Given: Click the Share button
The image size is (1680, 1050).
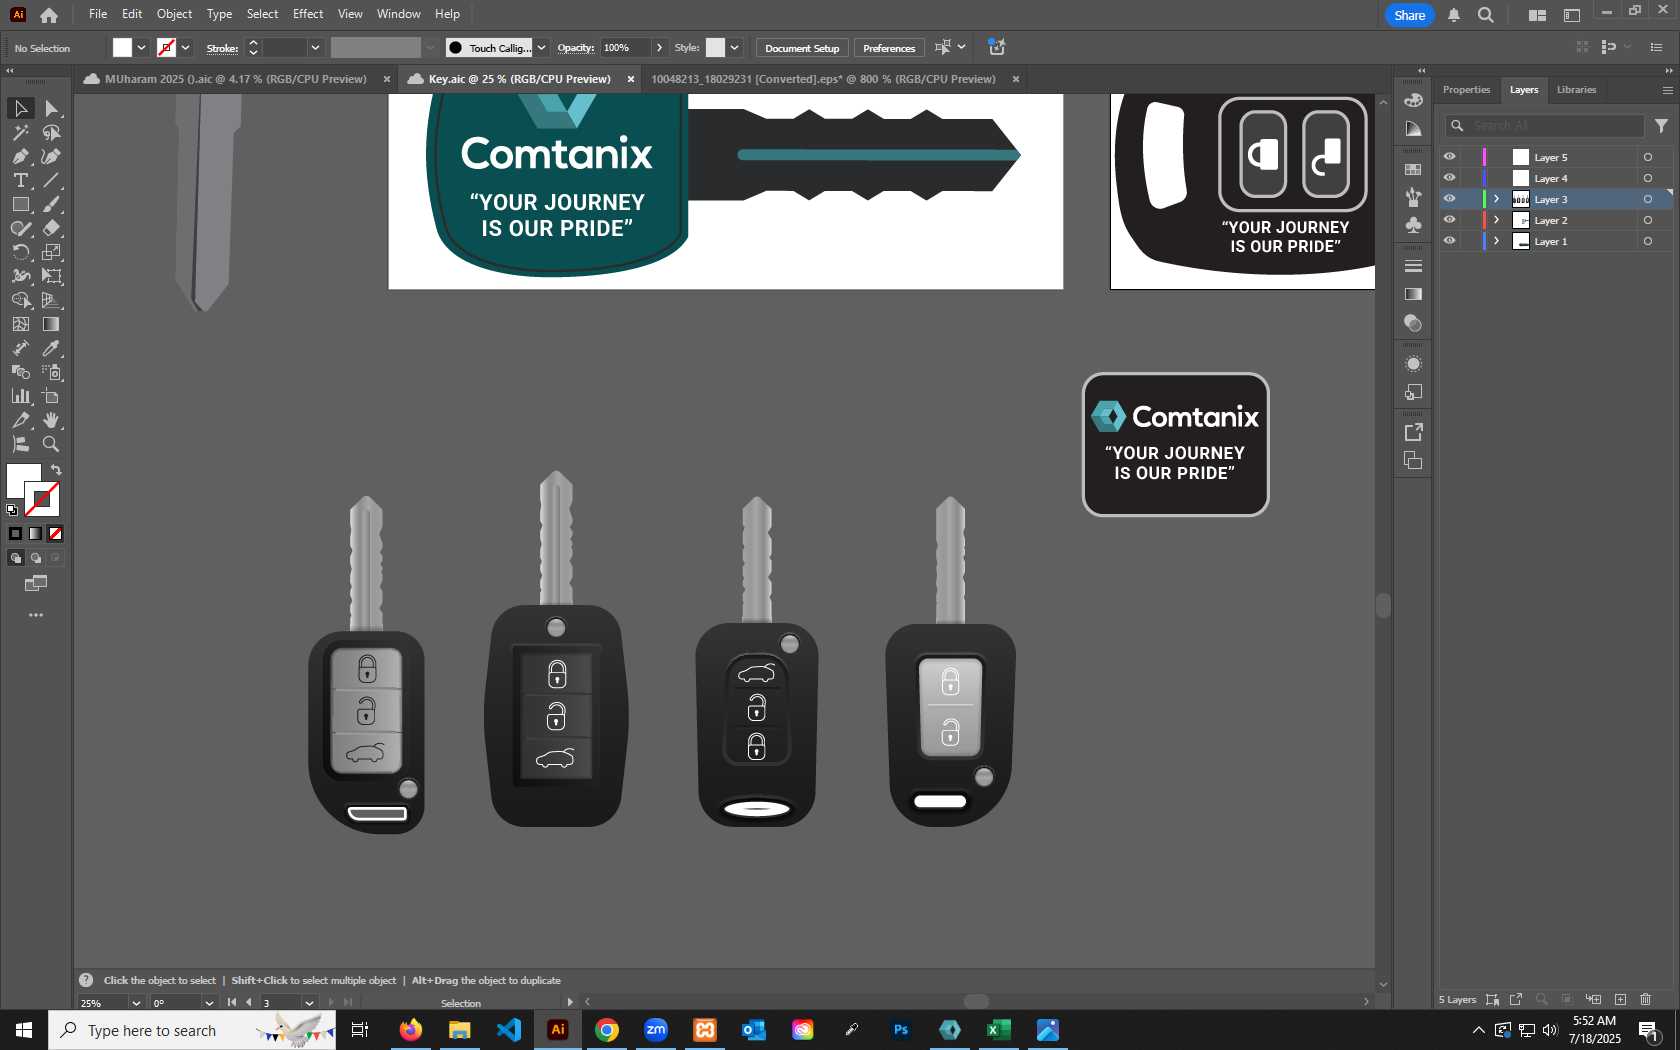Looking at the screenshot, I should 1409,15.
